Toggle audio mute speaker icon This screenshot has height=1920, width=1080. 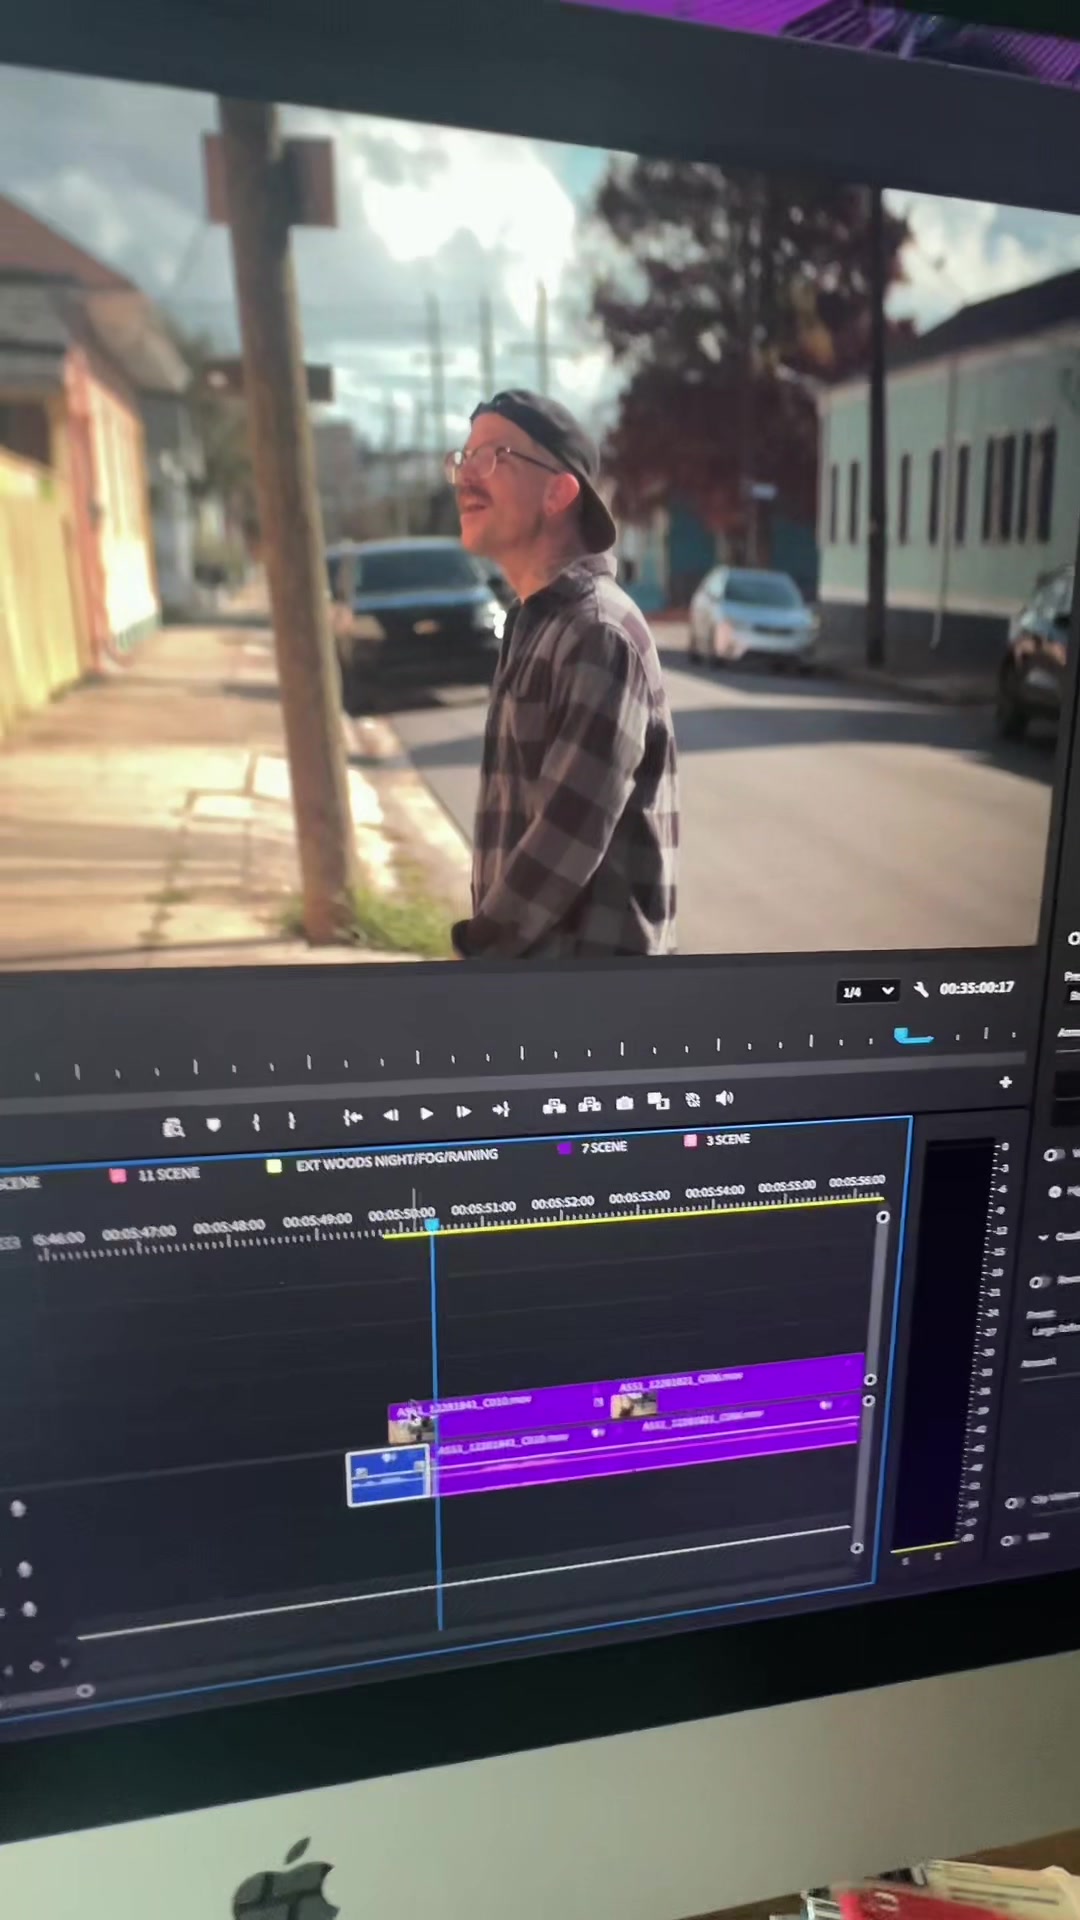pyautogui.click(x=725, y=1098)
